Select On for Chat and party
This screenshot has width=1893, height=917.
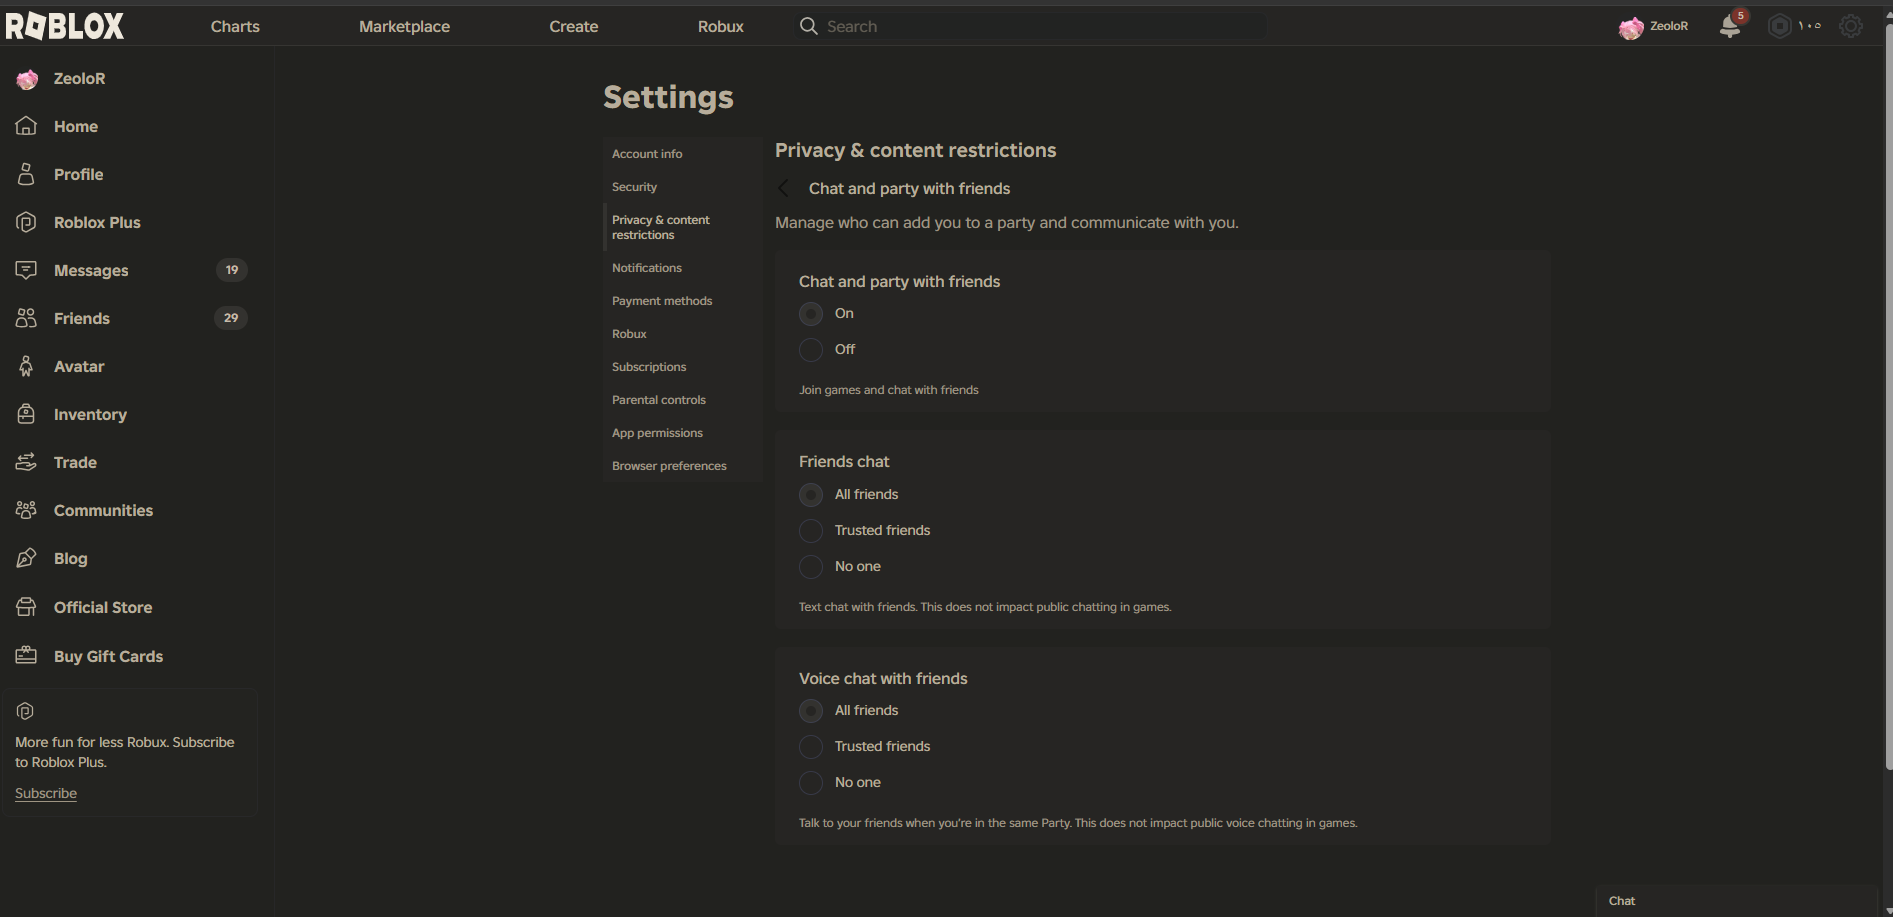[811, 314]
